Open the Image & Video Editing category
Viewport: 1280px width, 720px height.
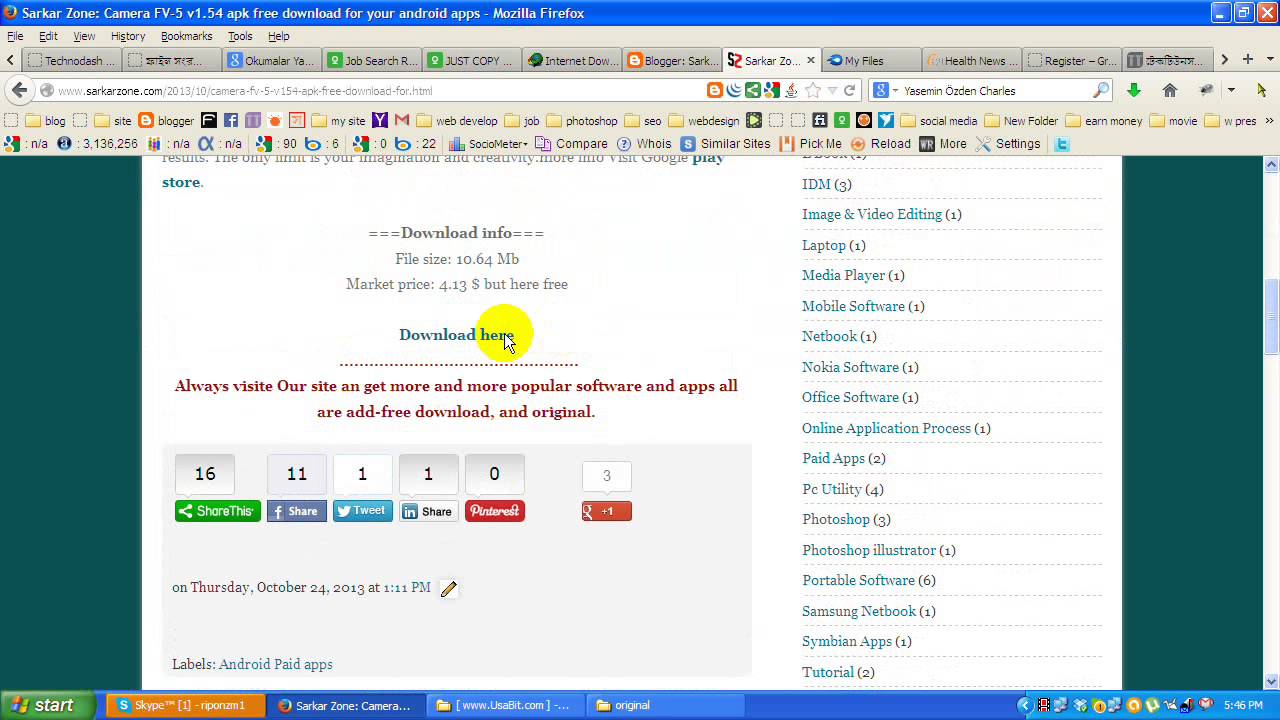tap(872, 214)
